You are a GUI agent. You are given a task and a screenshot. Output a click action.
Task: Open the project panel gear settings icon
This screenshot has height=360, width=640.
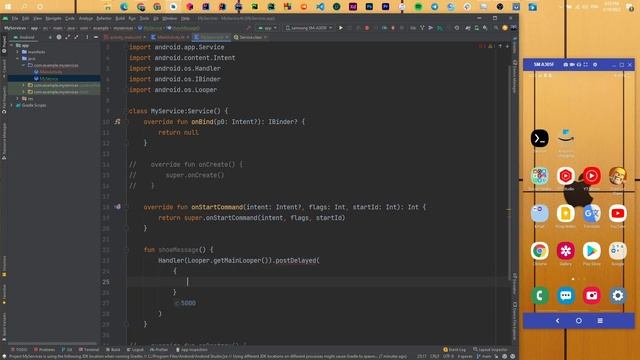[59, 37]
